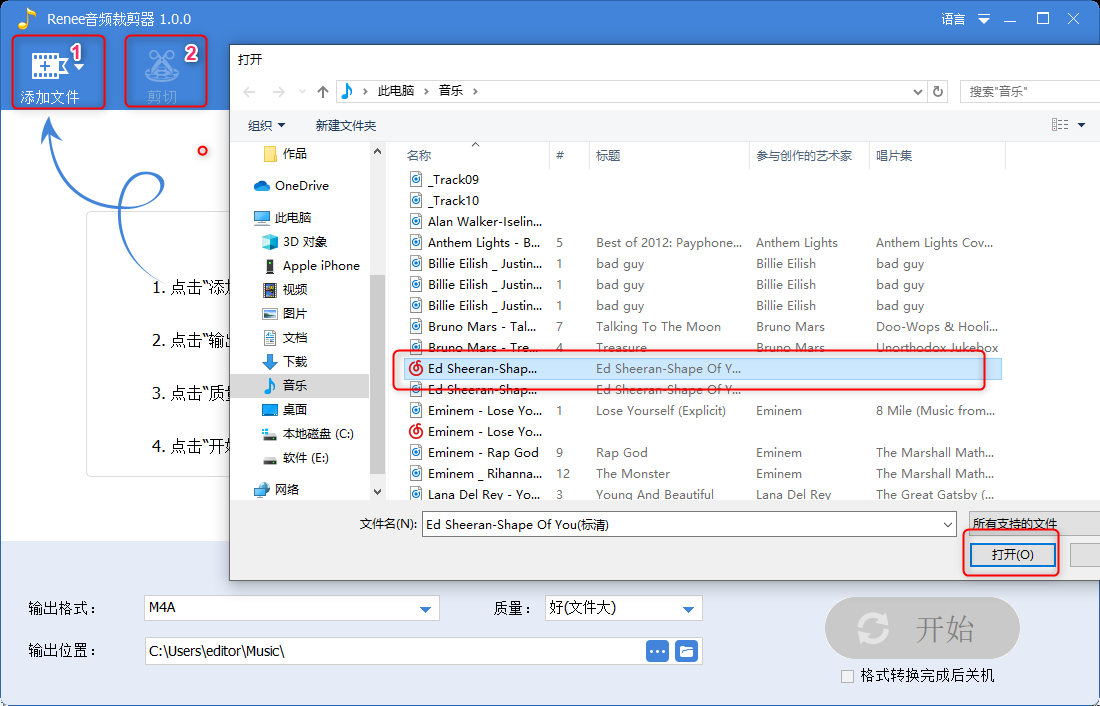Open the 文件名 combo box dropdown arrow
The image size is (1100, 706).
(x=948, y=524)
